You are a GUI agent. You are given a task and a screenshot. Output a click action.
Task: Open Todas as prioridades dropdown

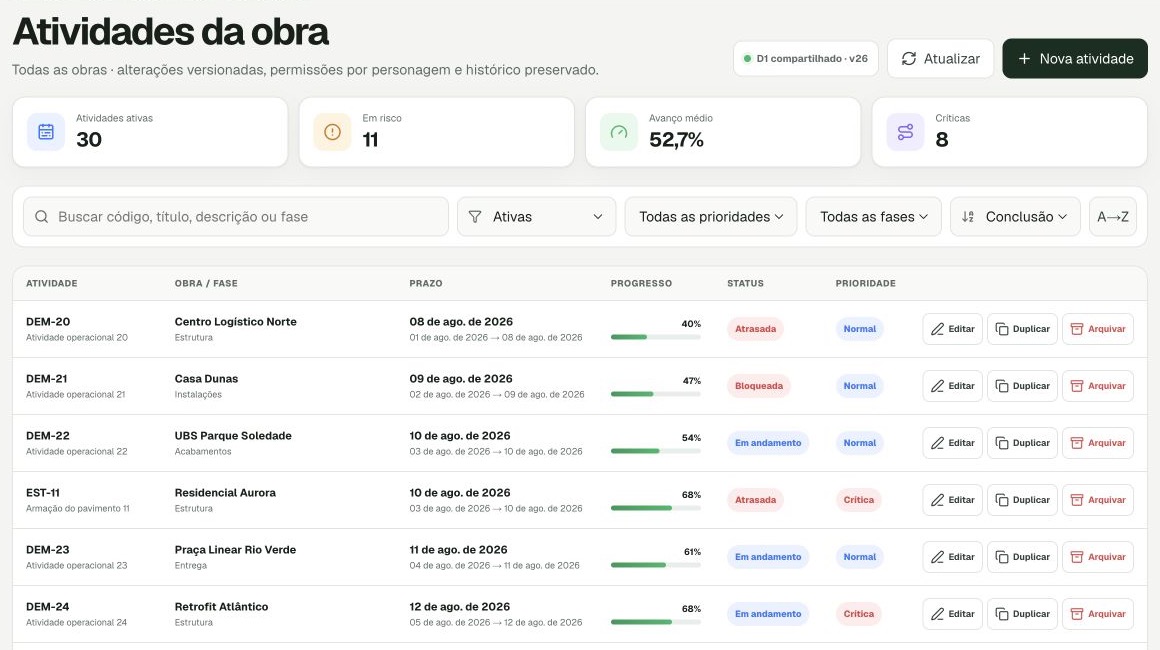[711, 217]
